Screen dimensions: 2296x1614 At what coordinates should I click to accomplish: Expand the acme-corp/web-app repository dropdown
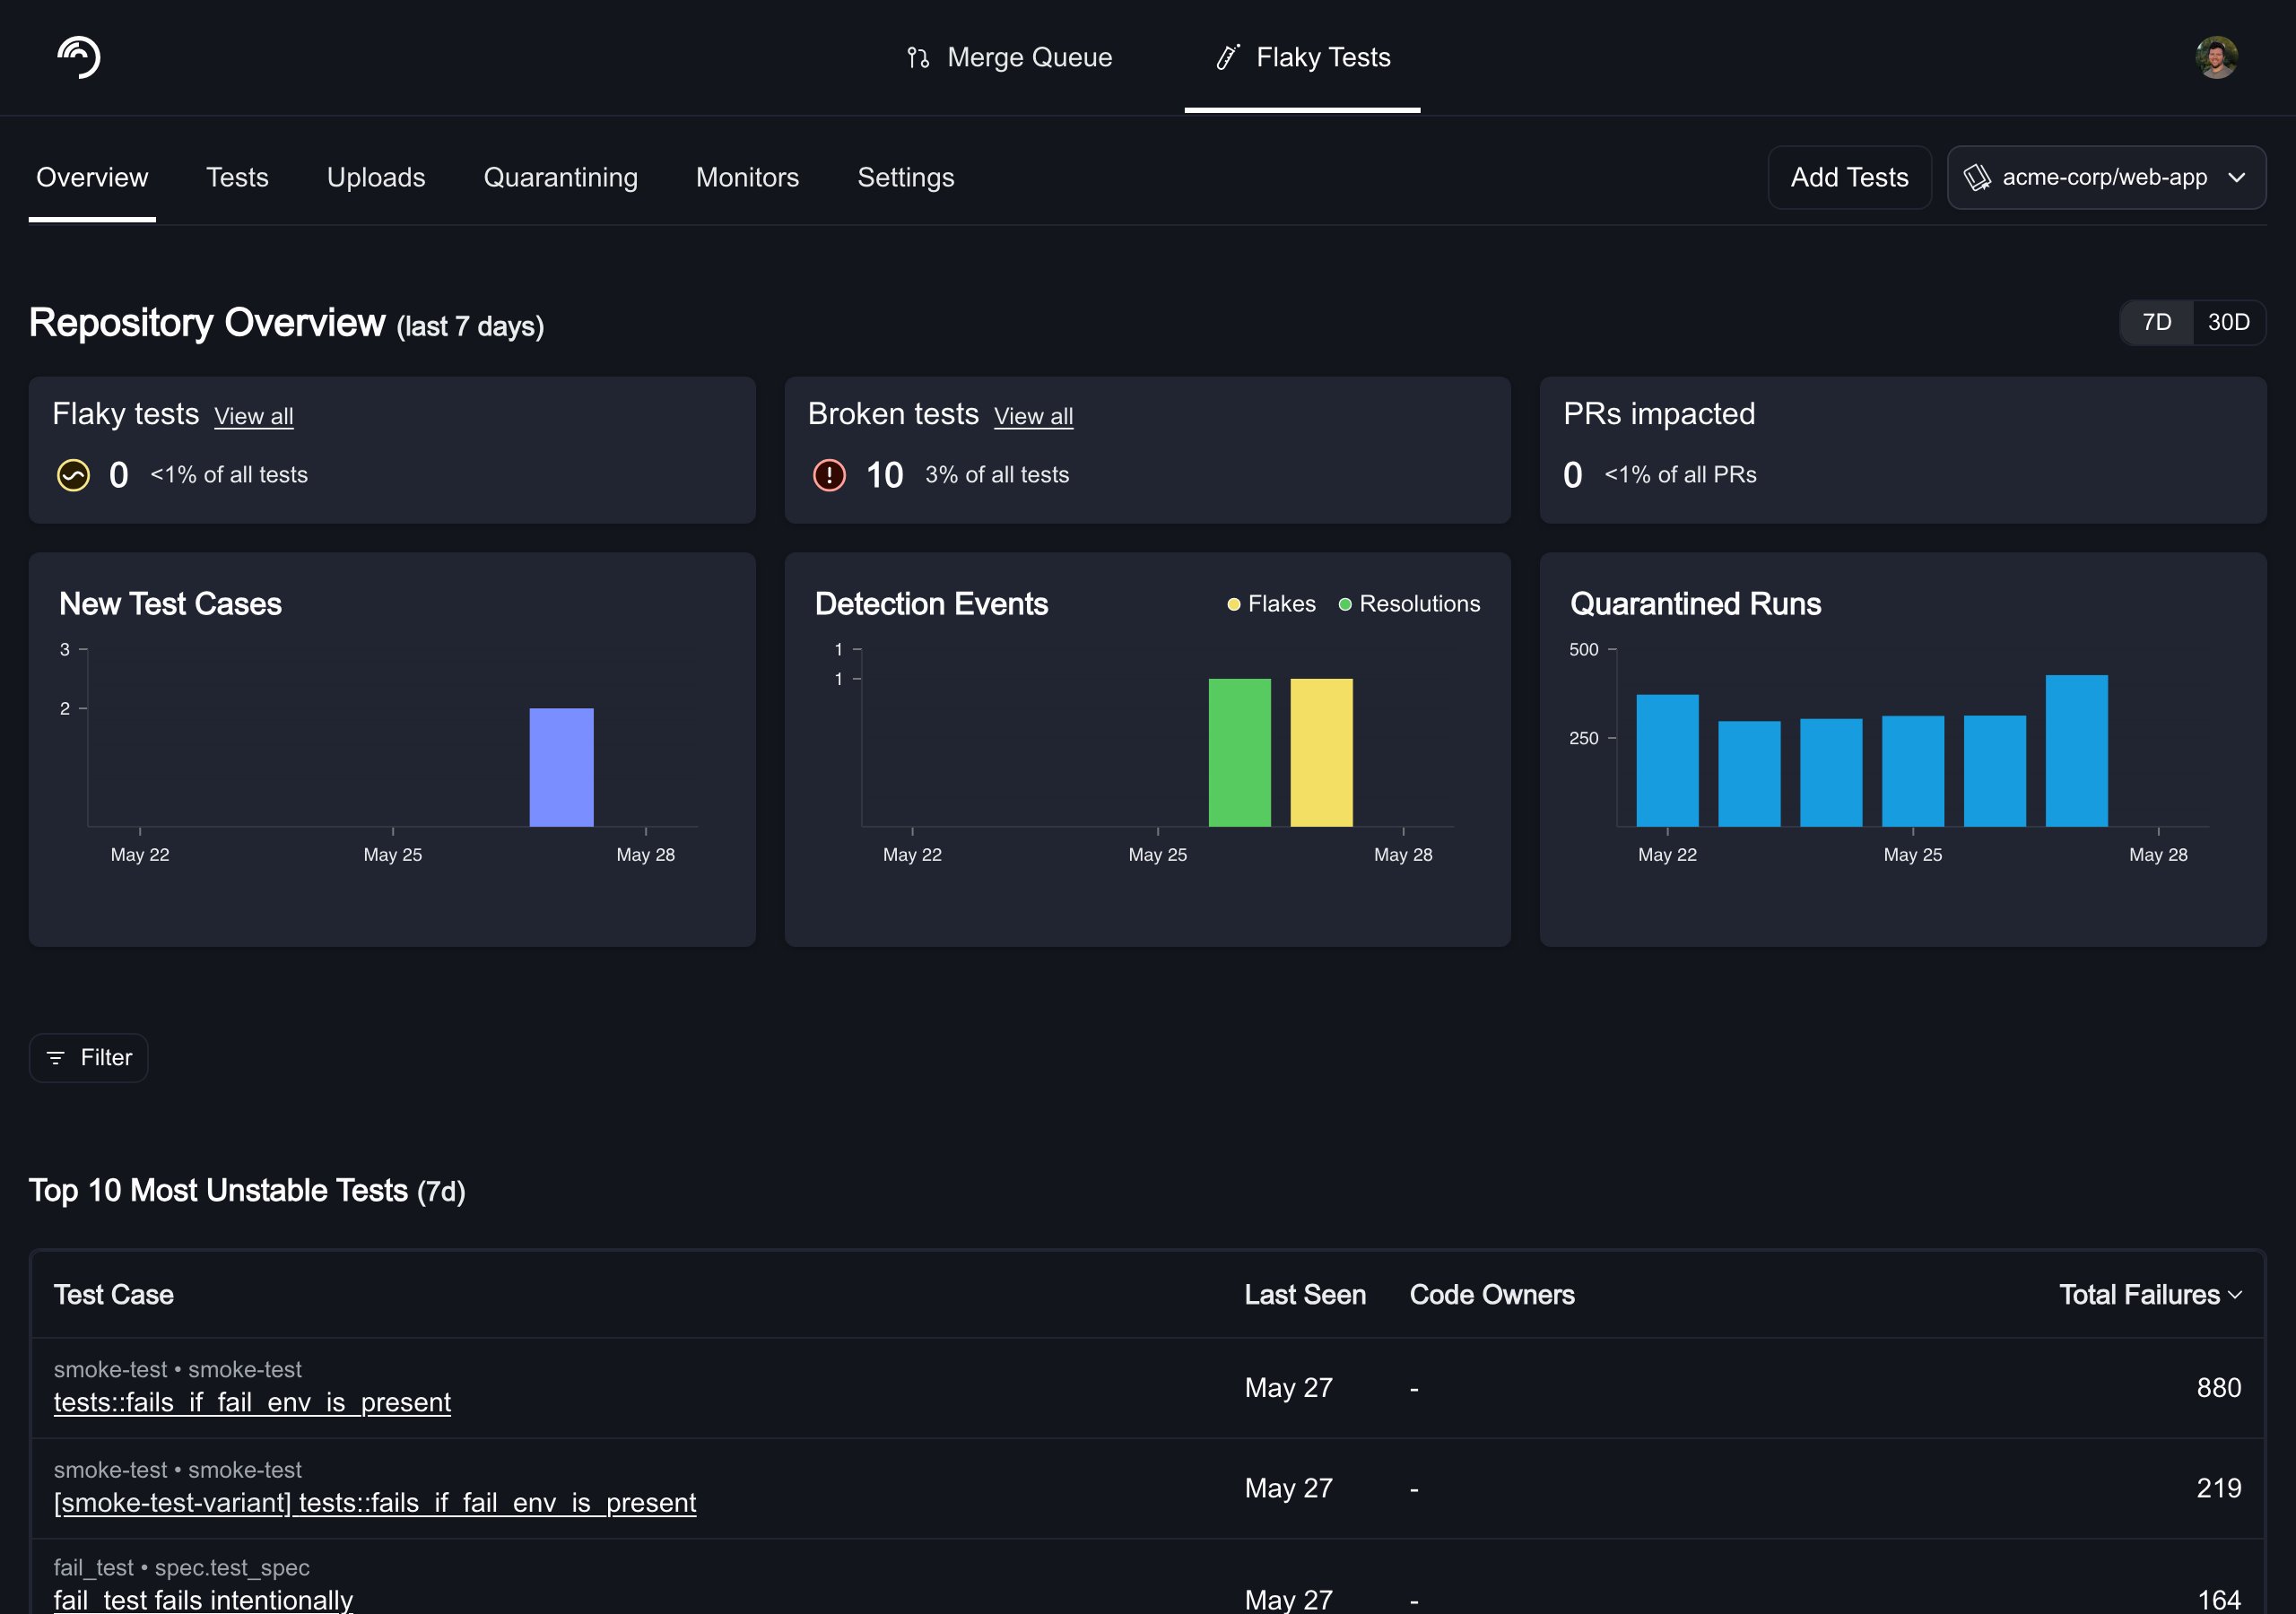coord(2106,178)
